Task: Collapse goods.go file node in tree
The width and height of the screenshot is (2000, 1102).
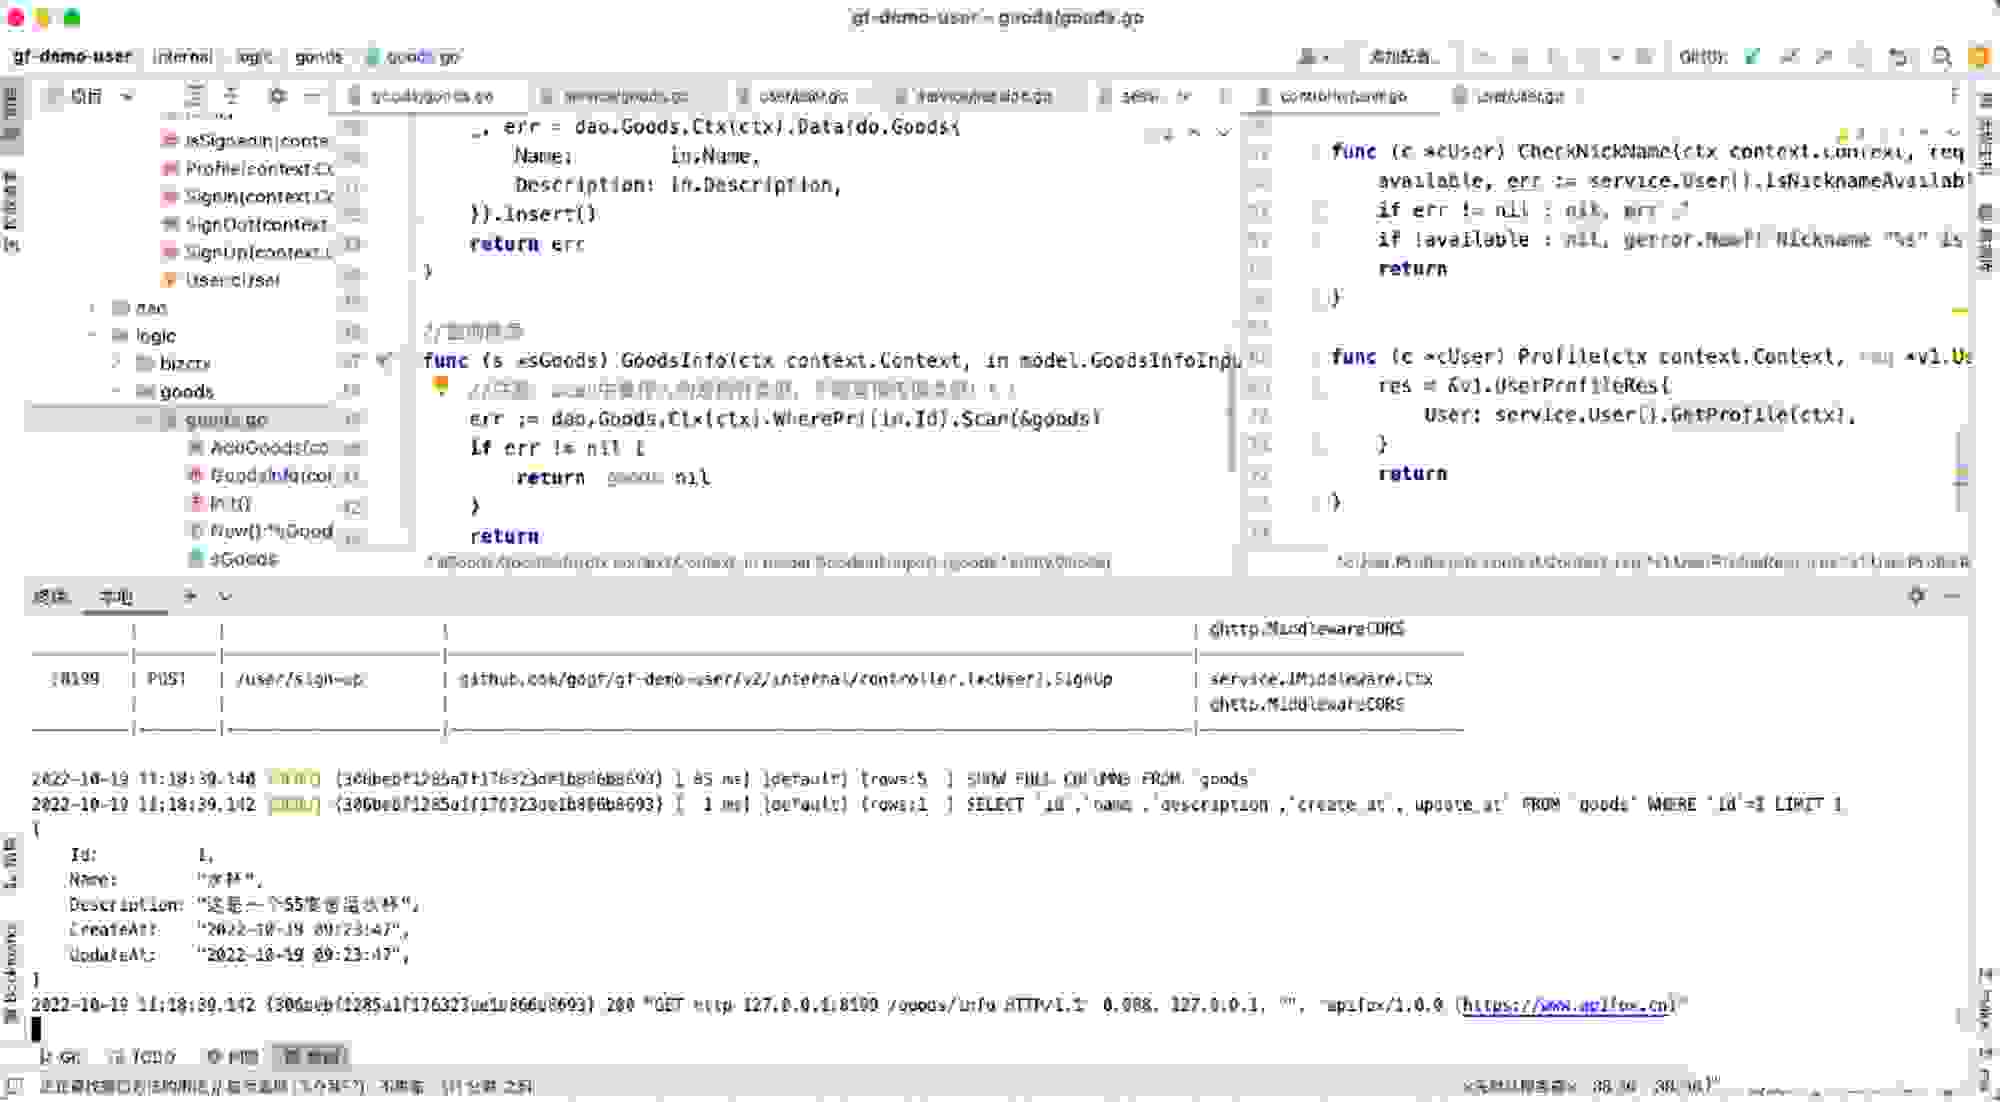Action: point(142,419)
